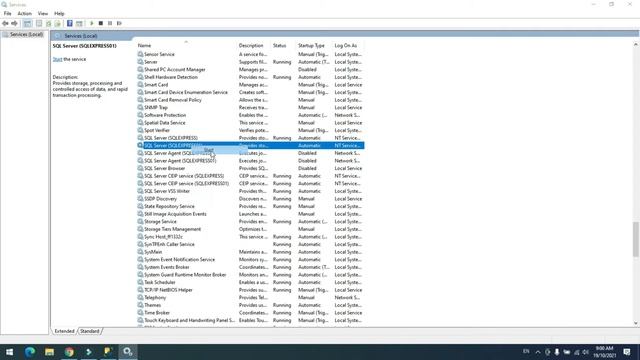Open the blue Help toolbar icon

click(70, 23)
